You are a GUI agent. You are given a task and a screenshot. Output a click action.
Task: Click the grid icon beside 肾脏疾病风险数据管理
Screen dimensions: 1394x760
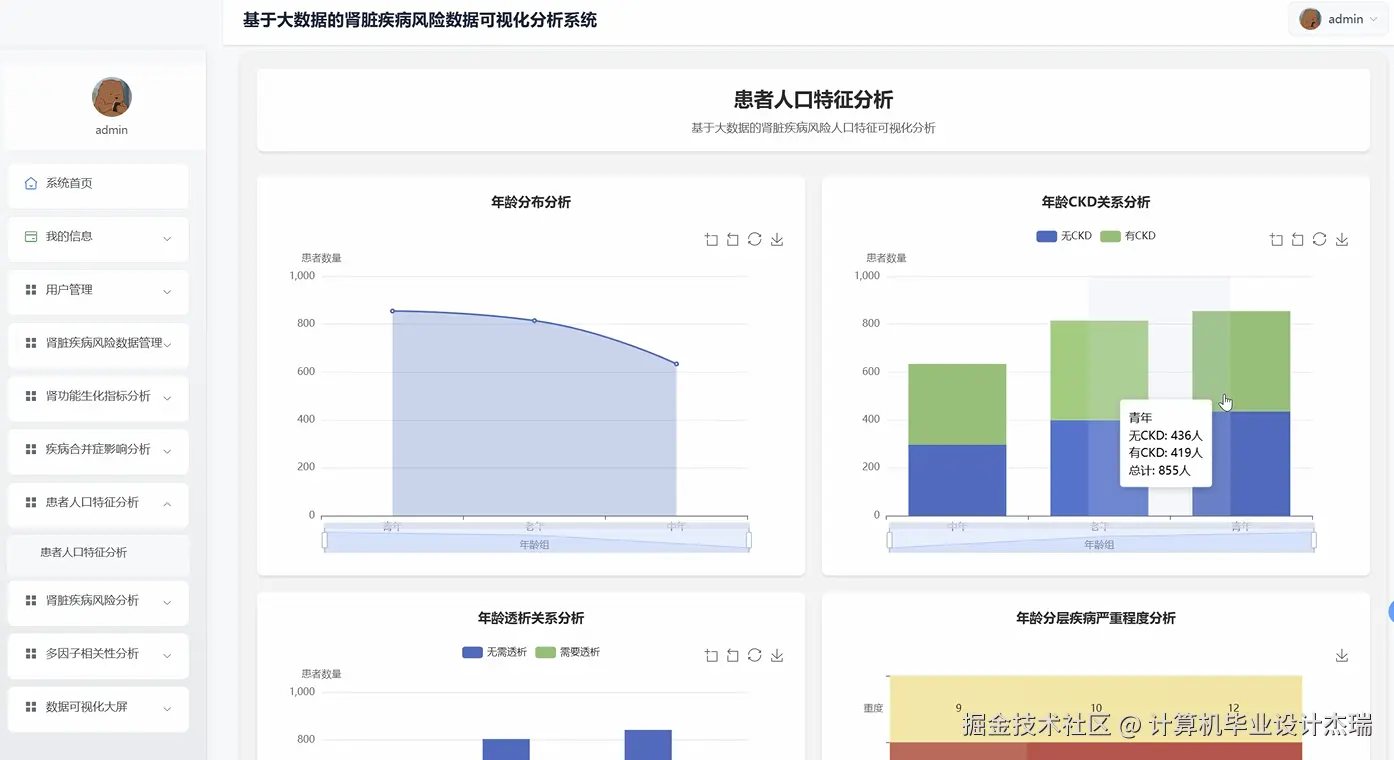31,343
